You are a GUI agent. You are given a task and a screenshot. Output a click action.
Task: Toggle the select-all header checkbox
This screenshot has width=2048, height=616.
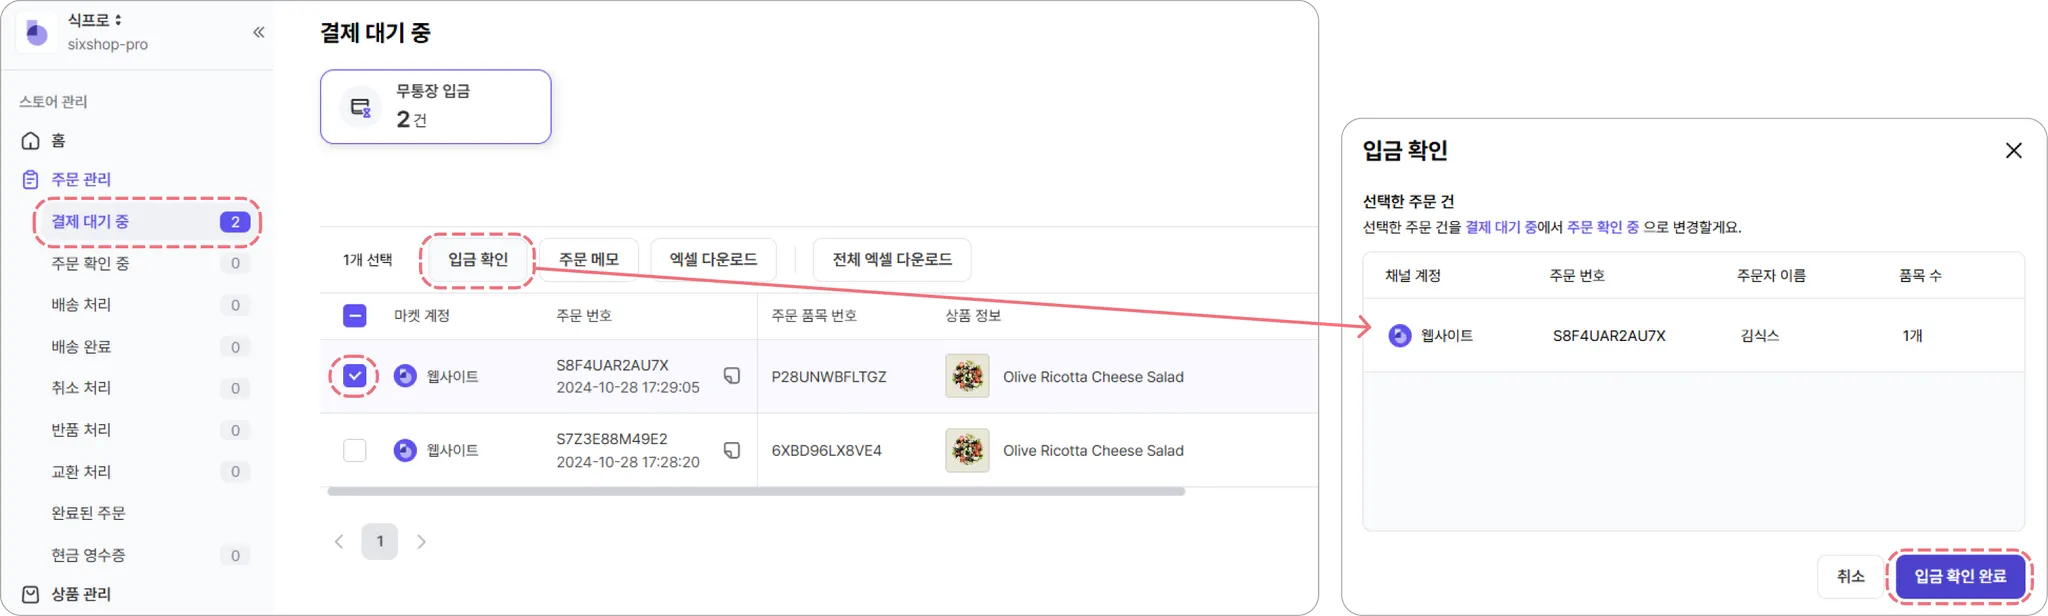click(x=355, y=316)
